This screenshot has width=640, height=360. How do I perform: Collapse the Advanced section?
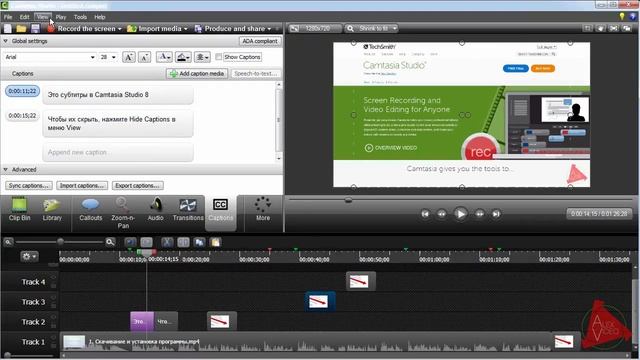tap(6, 169)
